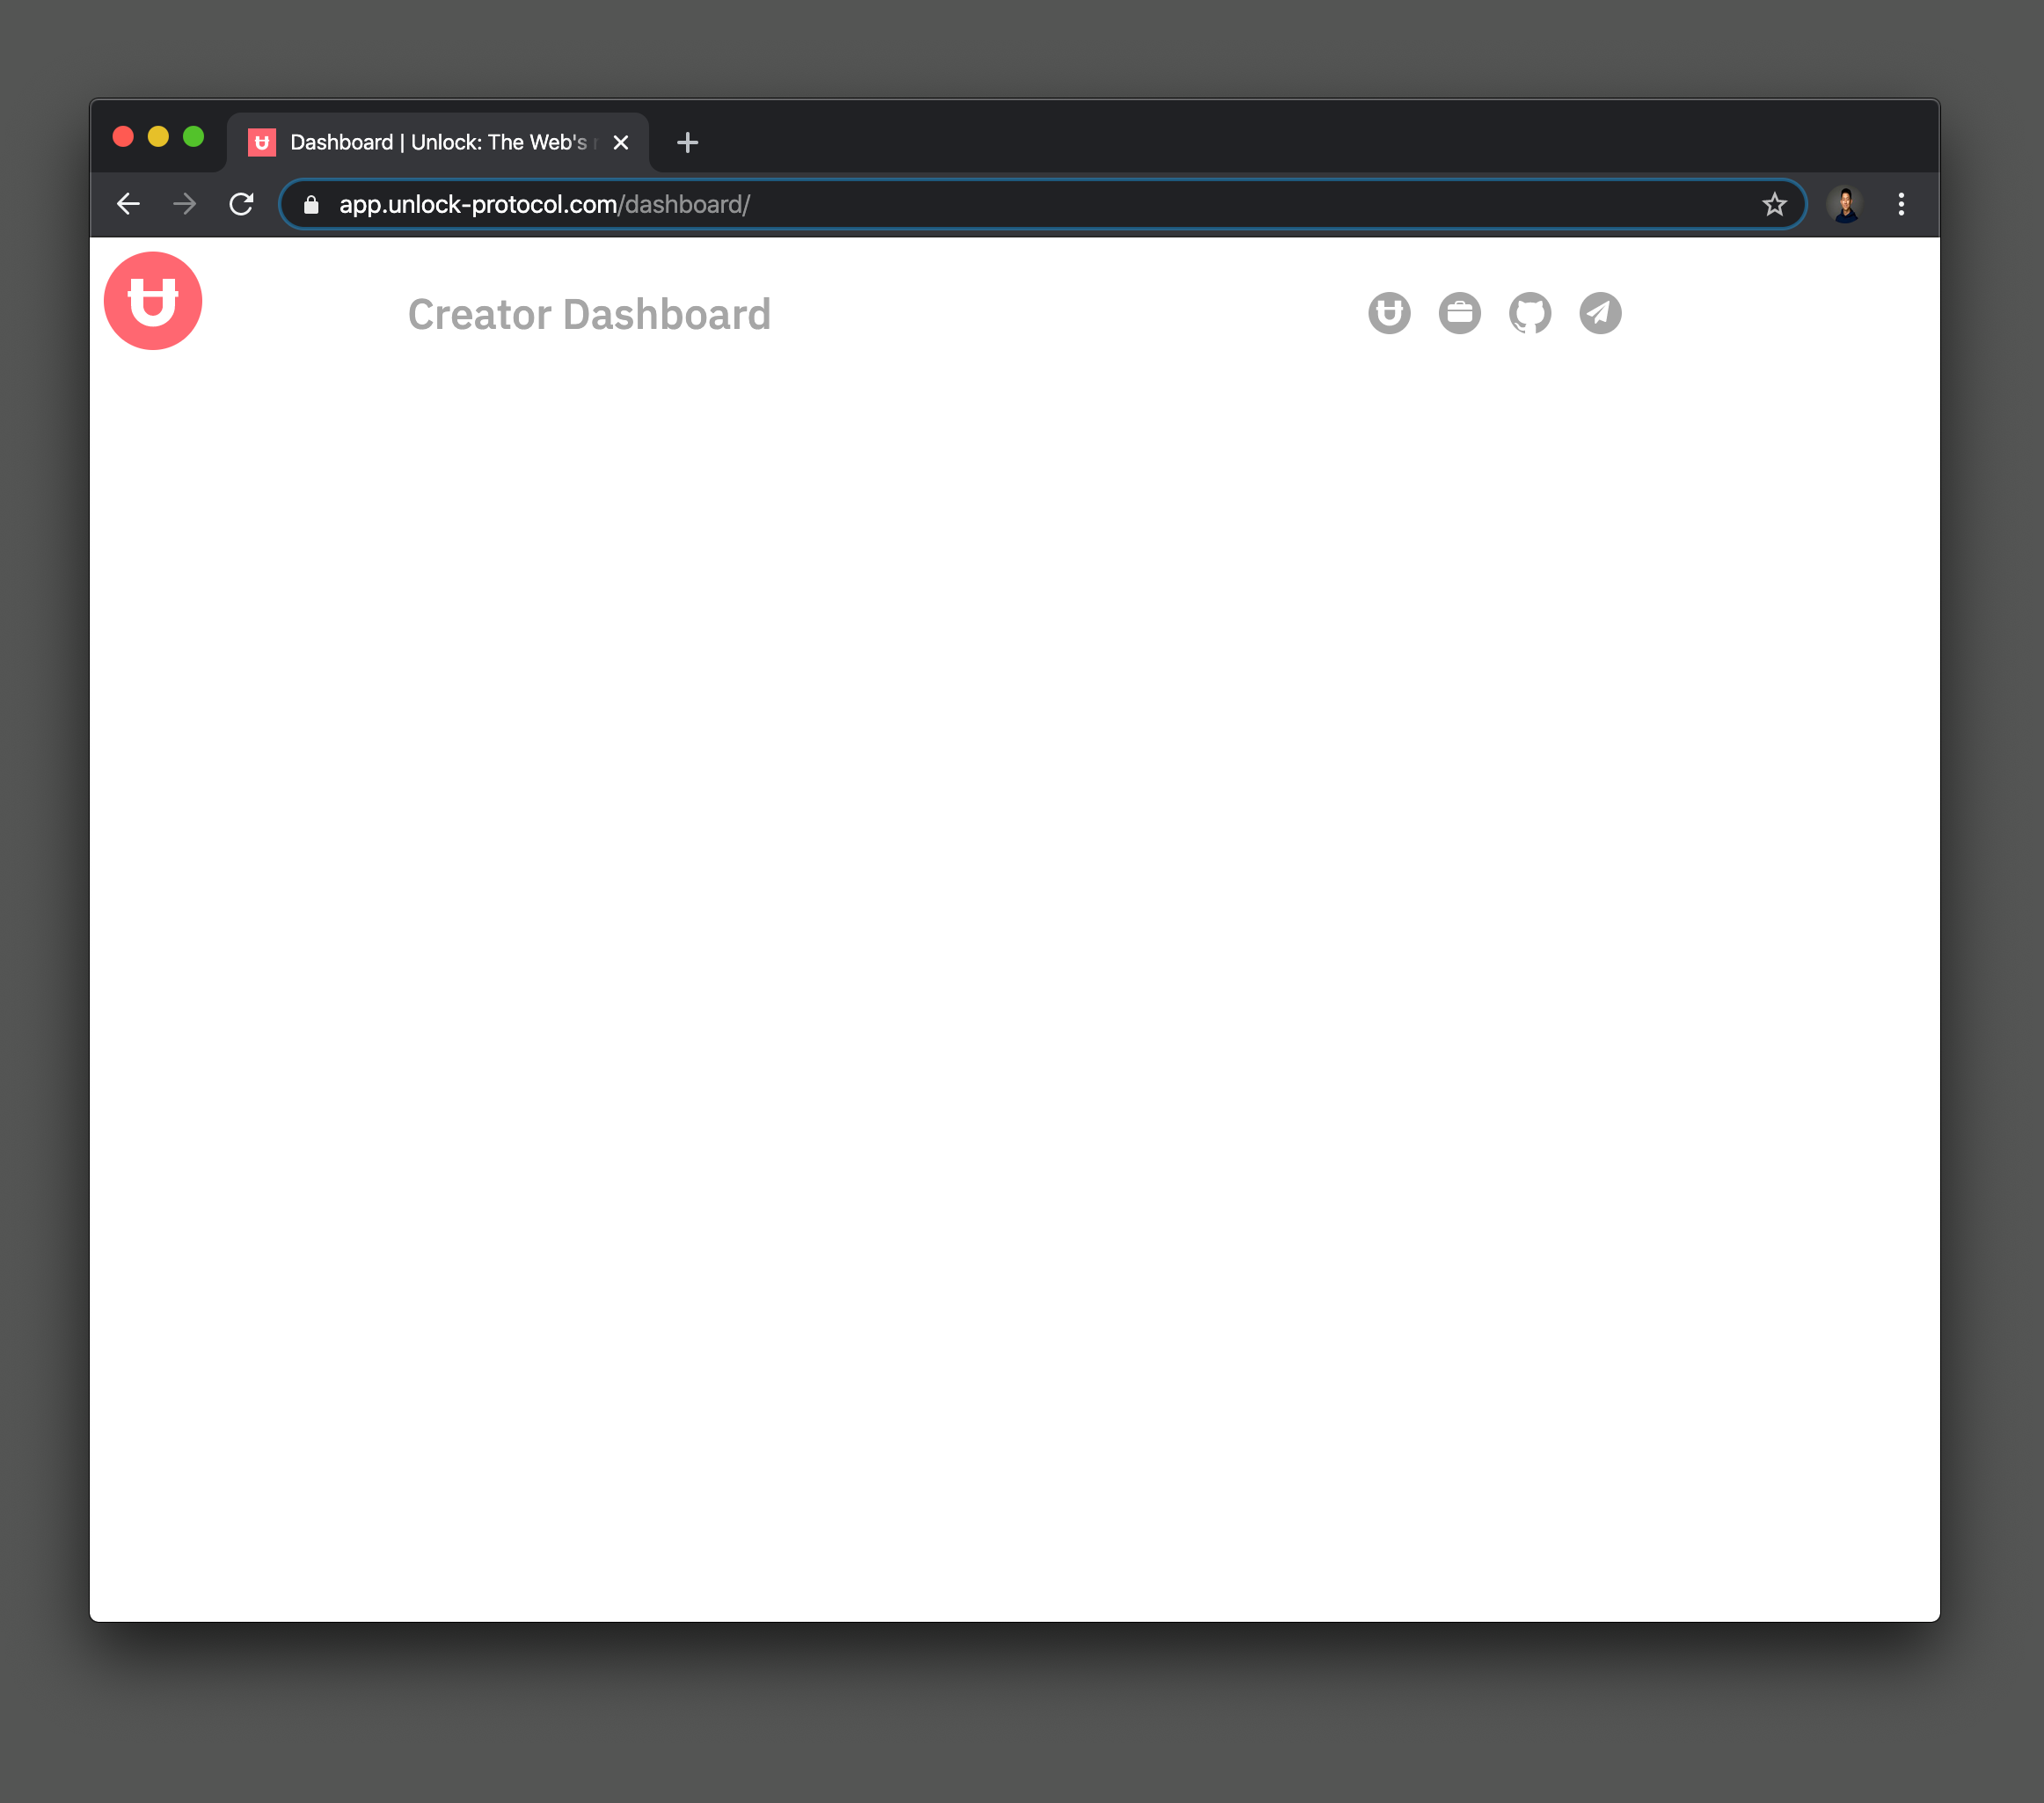Click the large pink Unlock logo
Screen dimensions: 2044x1803
coord(153,301)
